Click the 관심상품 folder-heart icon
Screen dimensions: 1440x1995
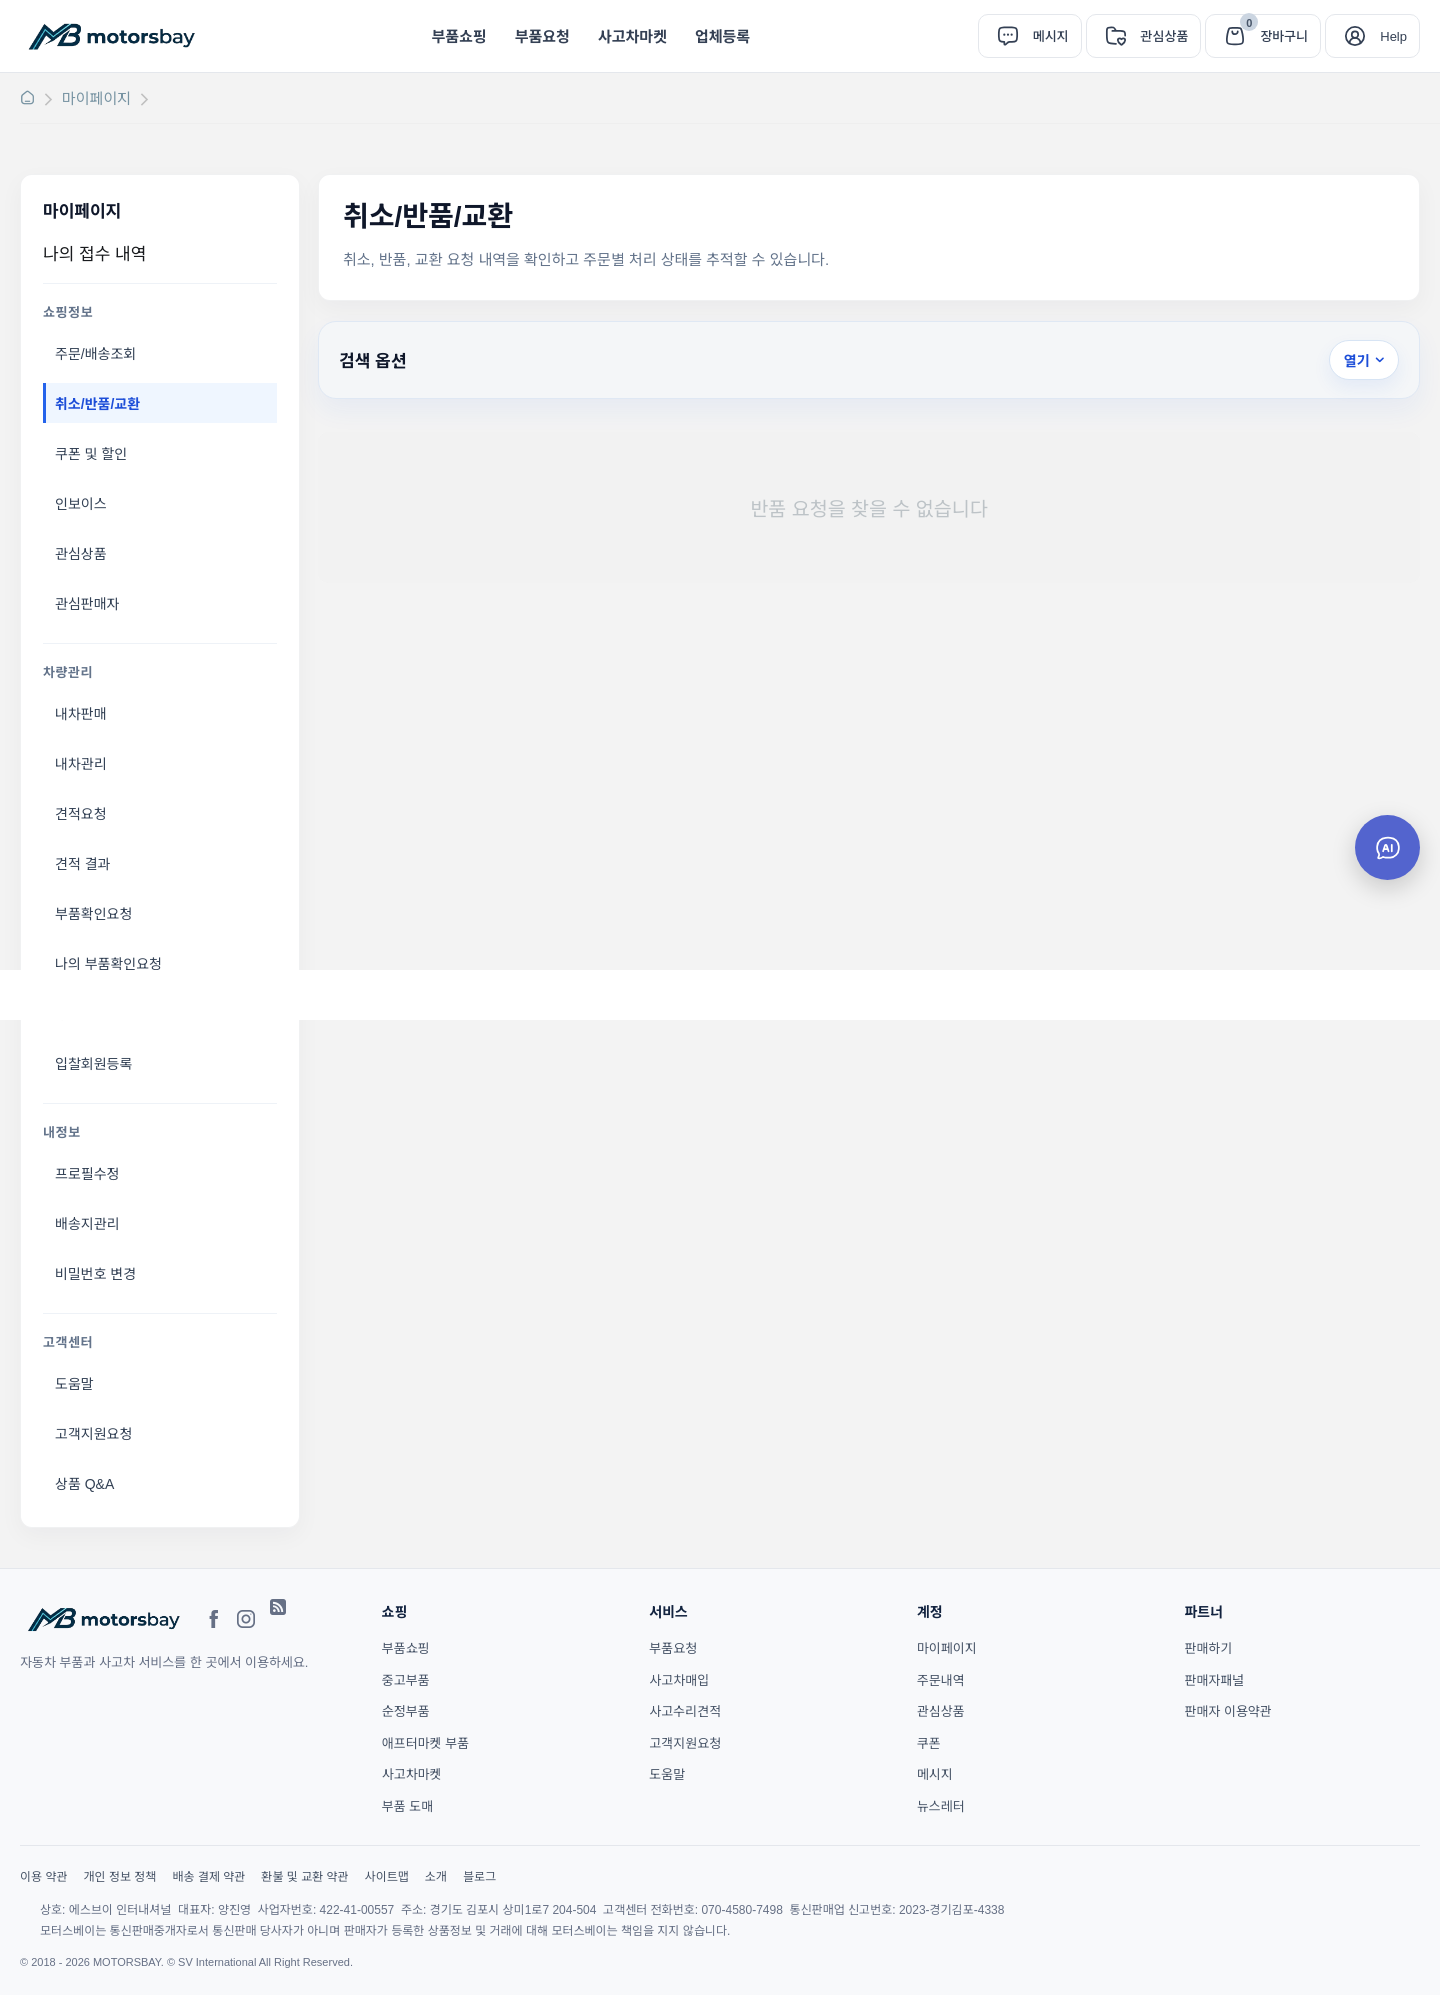click(1116, 36)
